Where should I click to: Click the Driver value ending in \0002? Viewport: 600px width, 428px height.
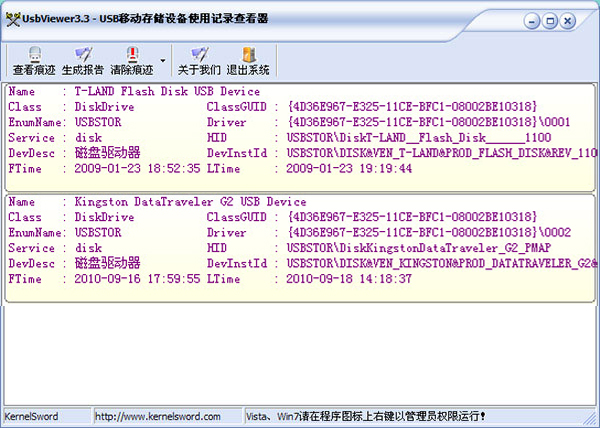pos(429,232)
